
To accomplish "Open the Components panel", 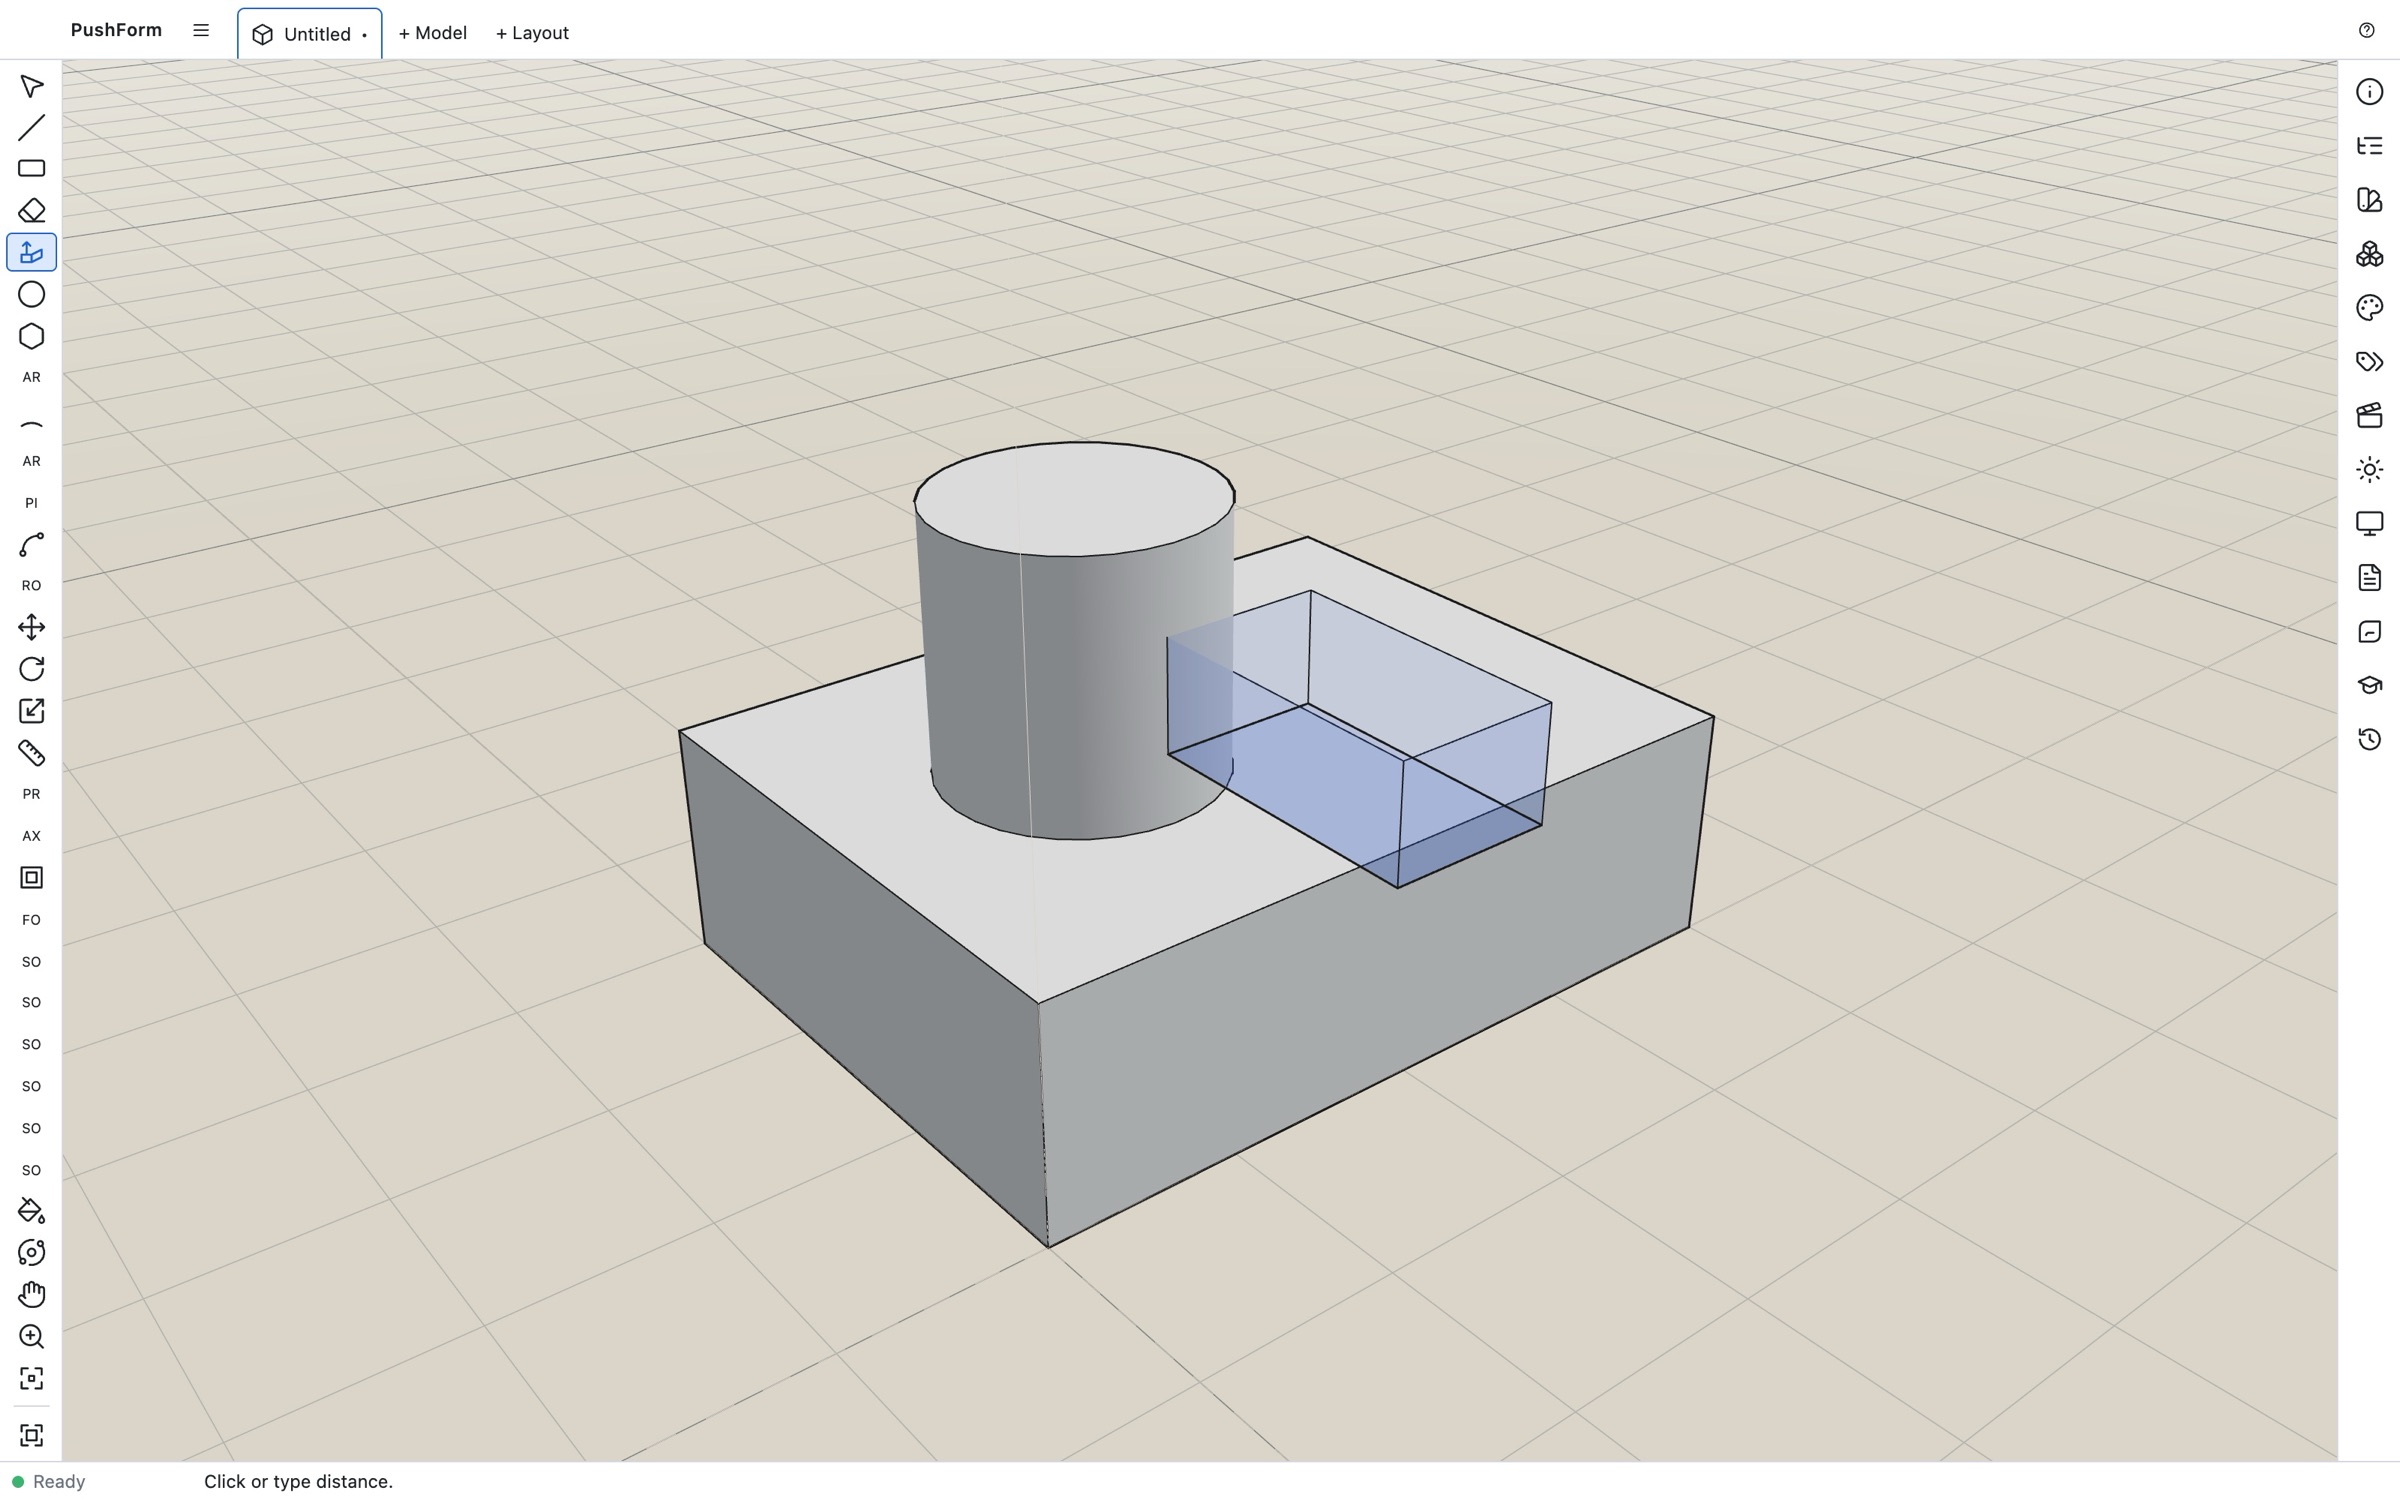I will tap(2369, 254).
